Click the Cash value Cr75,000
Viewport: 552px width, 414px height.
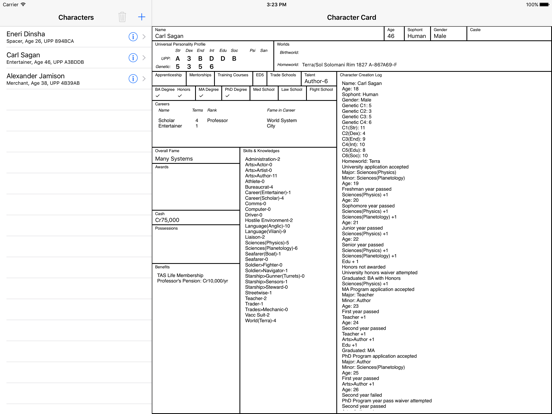[167, 220]
